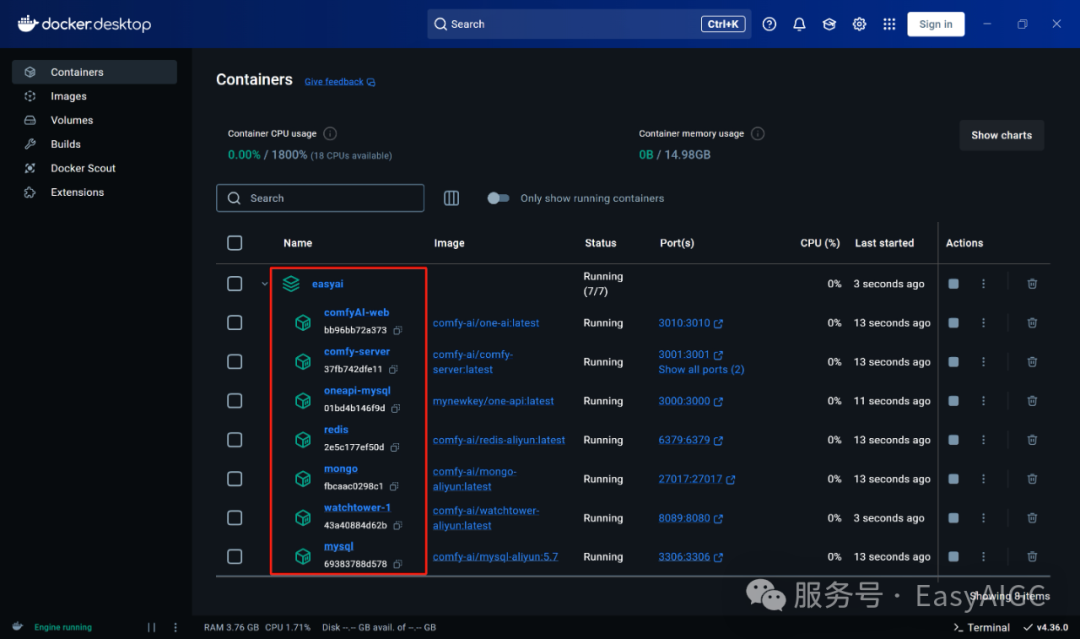This screenshot has width=1080, height=639.
Task: Sort by the Name column header
Action: [x=298, y=243]
